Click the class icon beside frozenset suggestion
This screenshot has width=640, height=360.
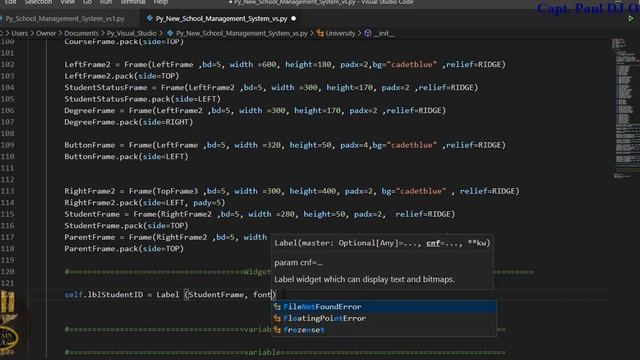coord(278,330)
